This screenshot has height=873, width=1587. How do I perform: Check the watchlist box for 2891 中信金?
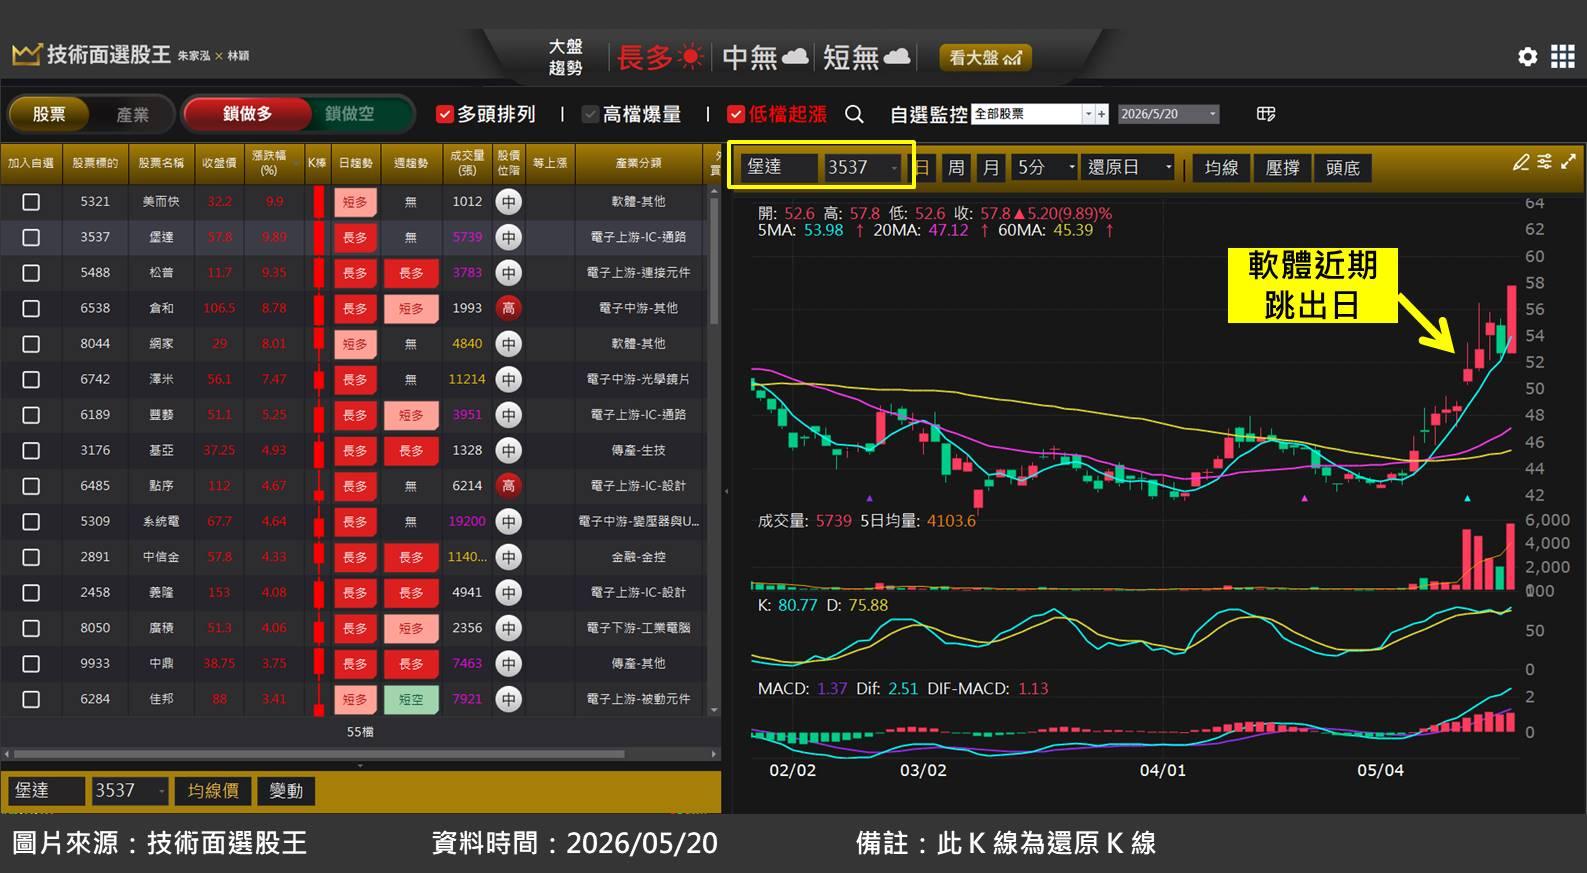point(31,557)
